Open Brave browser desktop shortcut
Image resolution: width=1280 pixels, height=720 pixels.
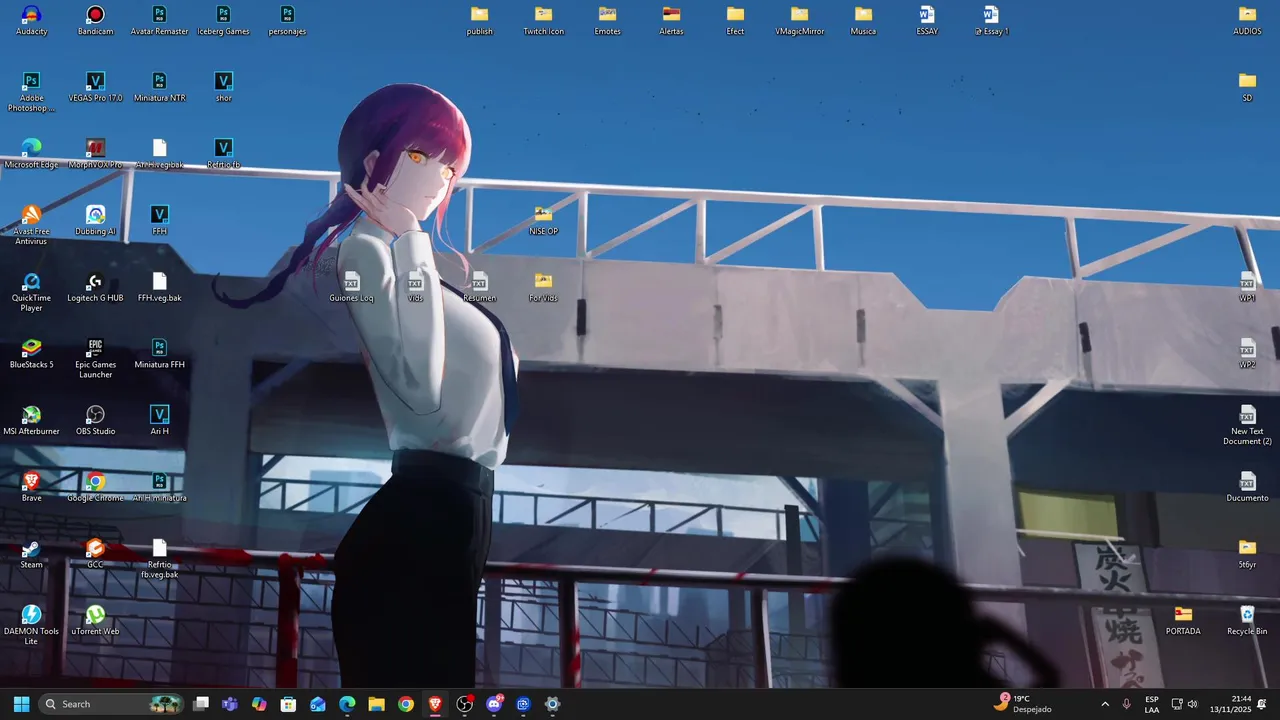(31, 487)
